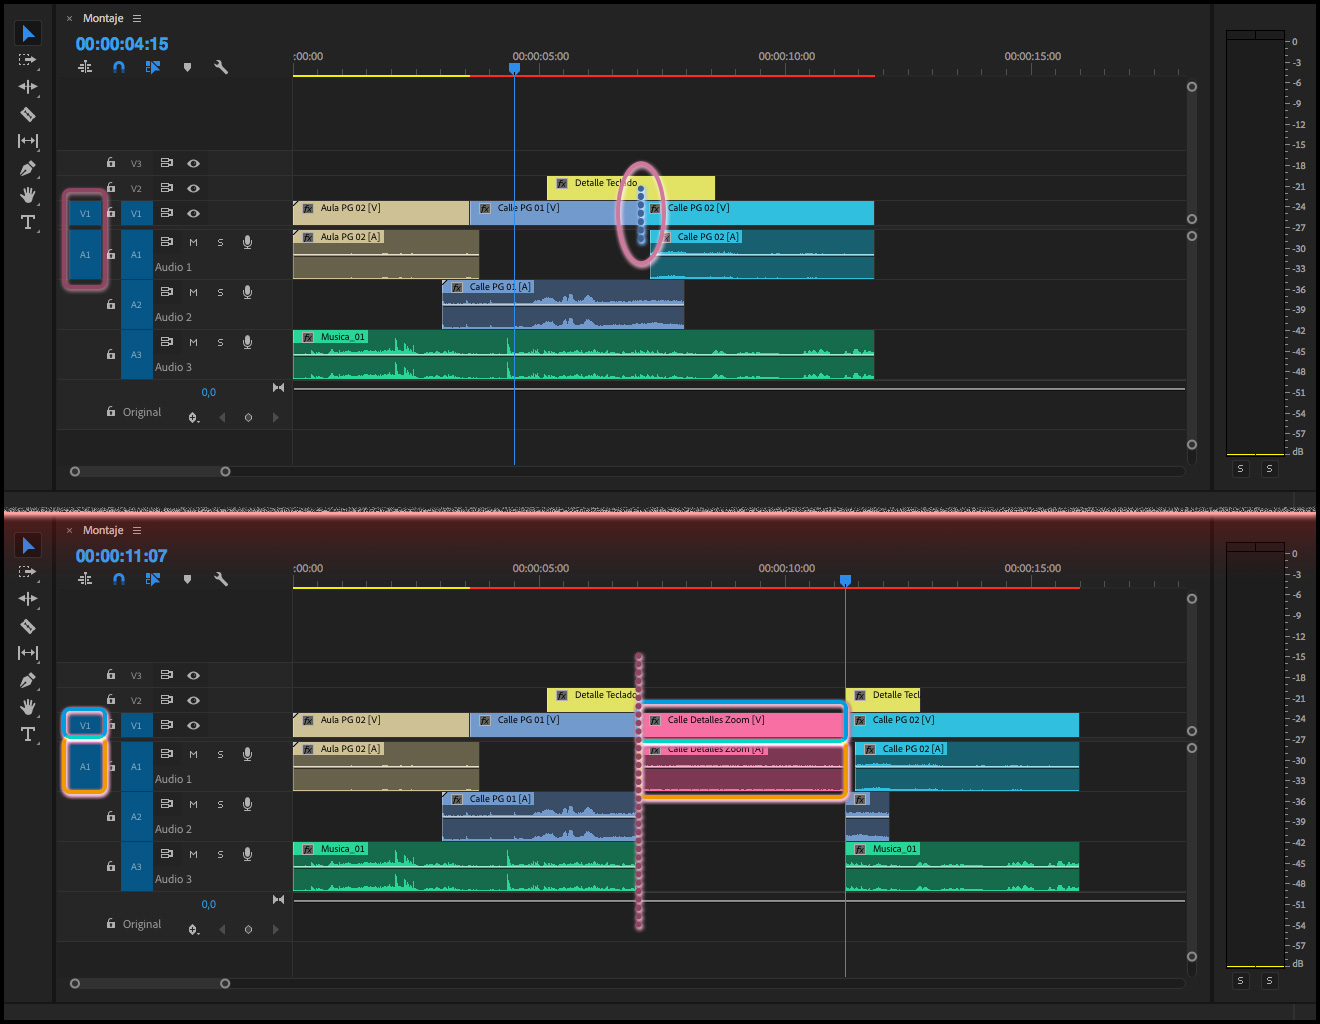Toggle snap magnet in bottom timeline
The height and width of the screenshot is (1024, 1320).
coord(119,579)
